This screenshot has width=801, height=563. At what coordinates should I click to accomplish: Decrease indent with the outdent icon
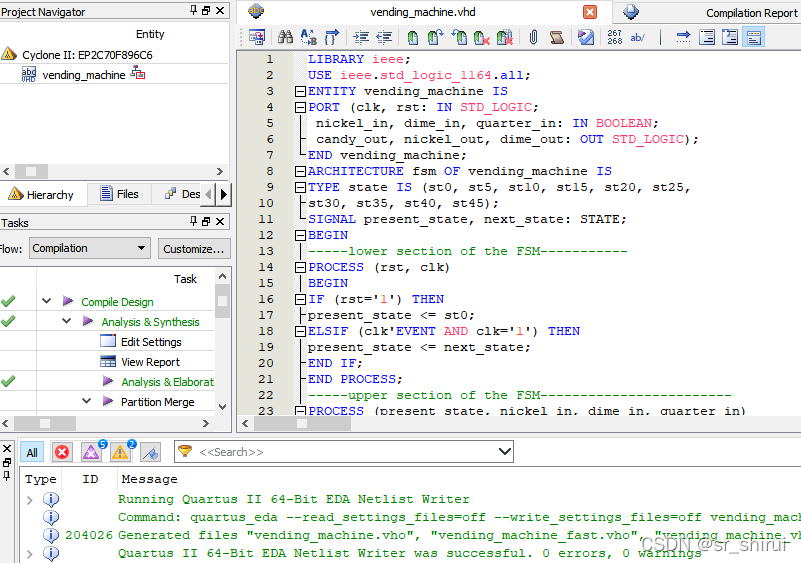[x=384, y=37]
